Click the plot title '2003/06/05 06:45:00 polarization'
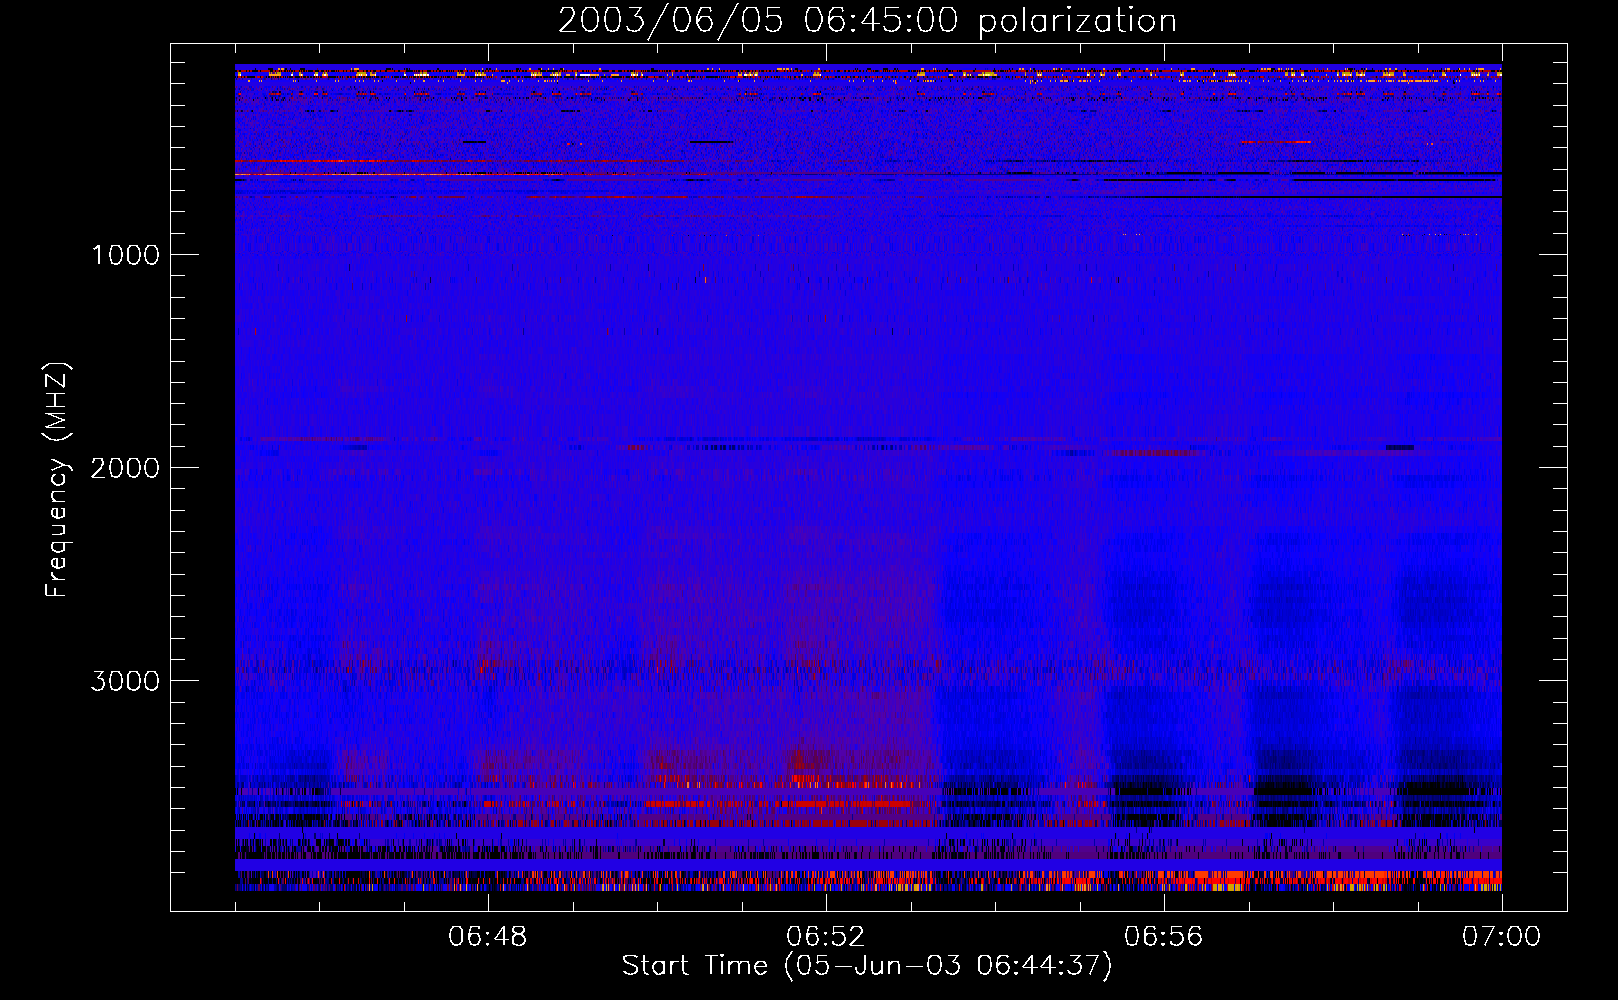This screenshot has height=1000, width=1618. (x=867, y=21)
